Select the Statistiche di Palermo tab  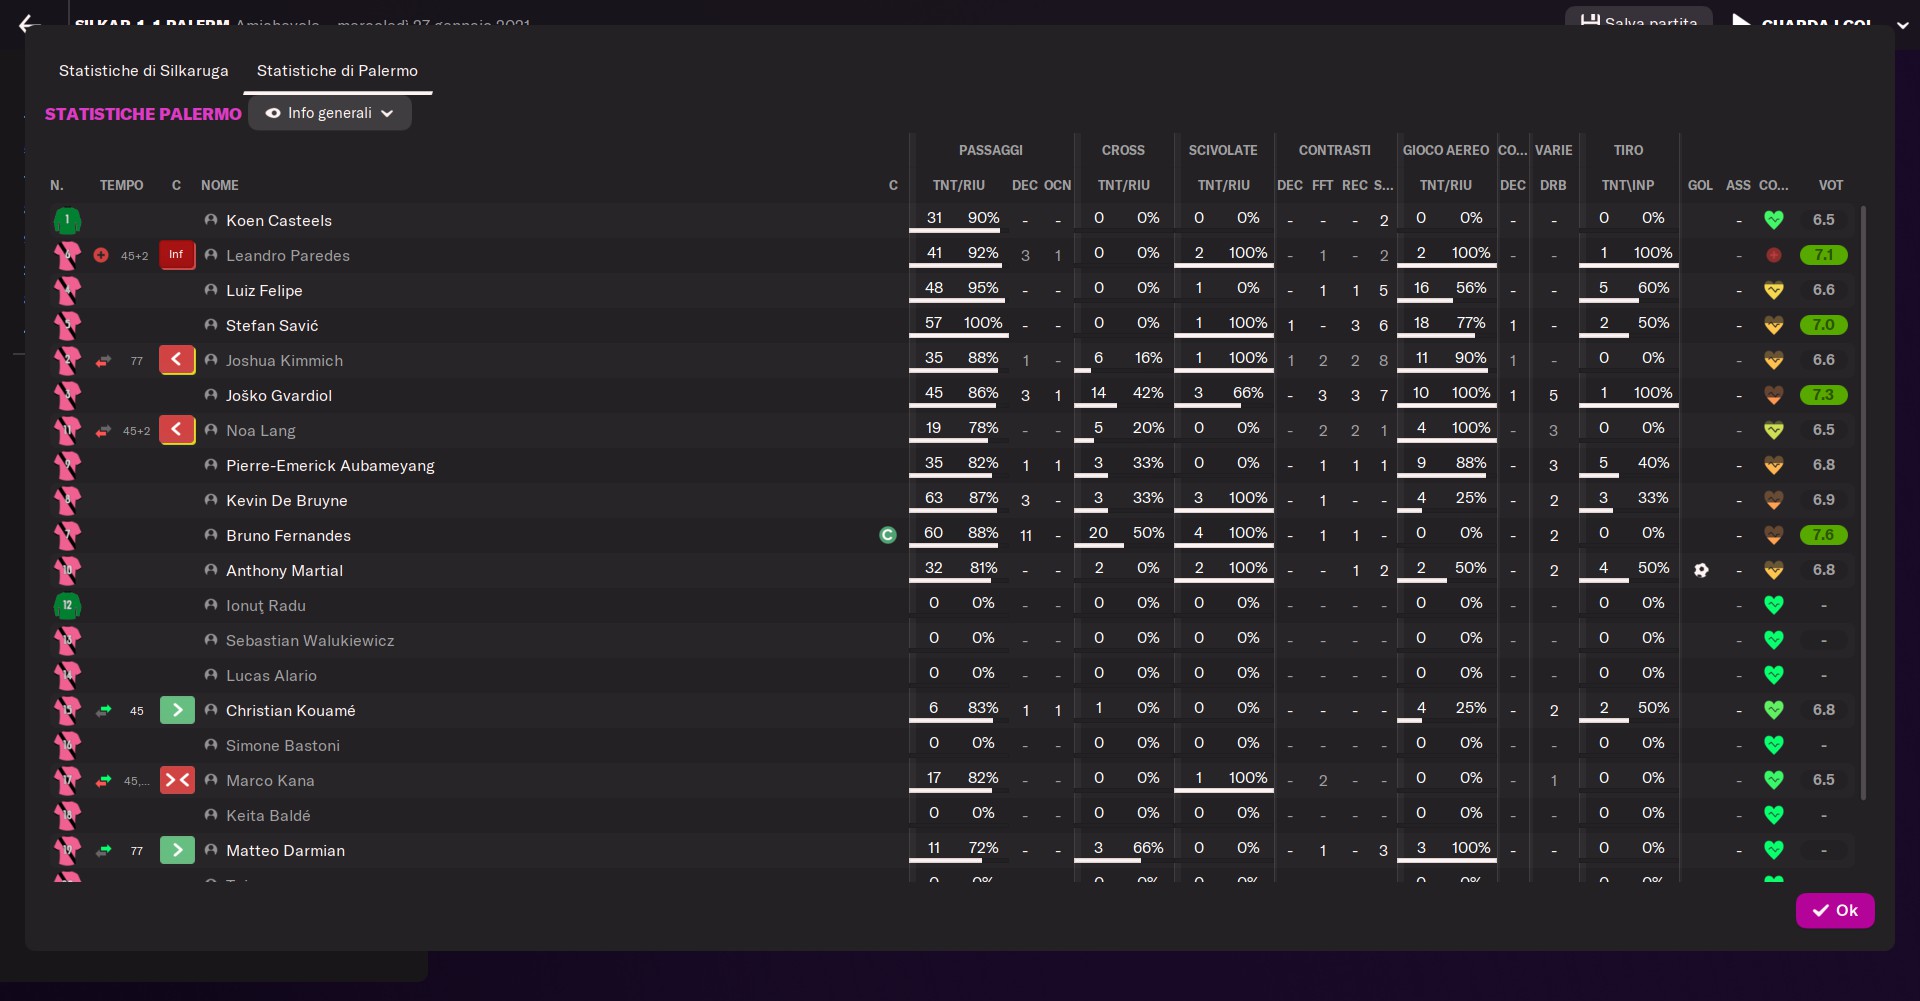click(x=337, y=71)
